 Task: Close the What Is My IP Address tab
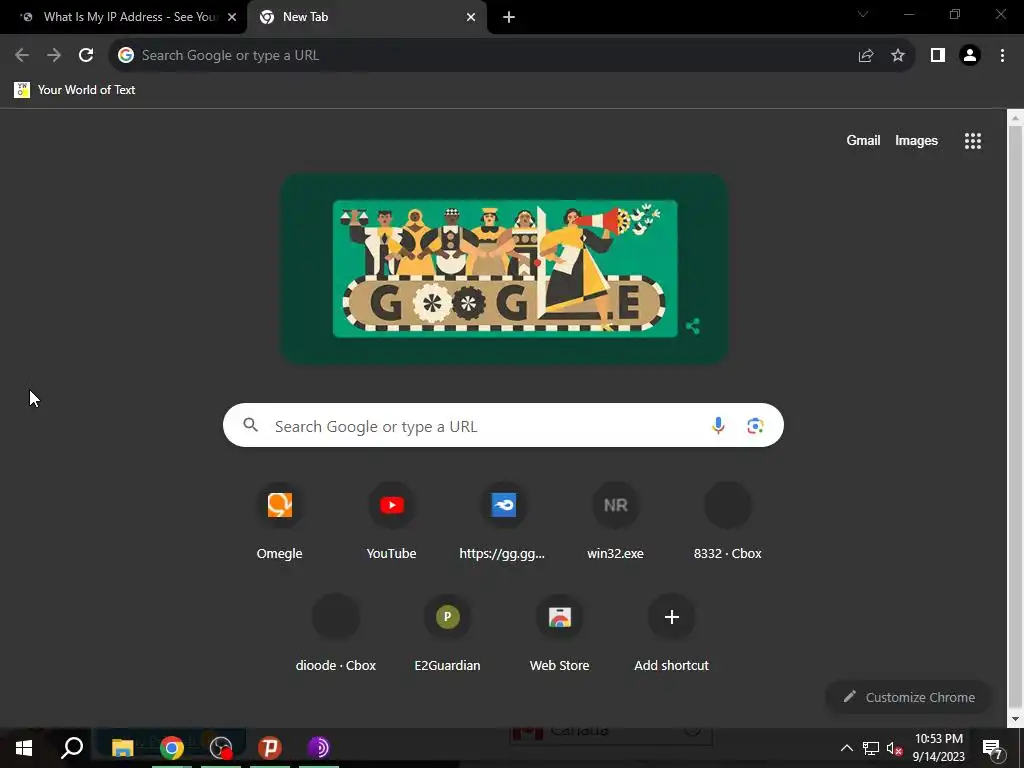coord(232,17)
